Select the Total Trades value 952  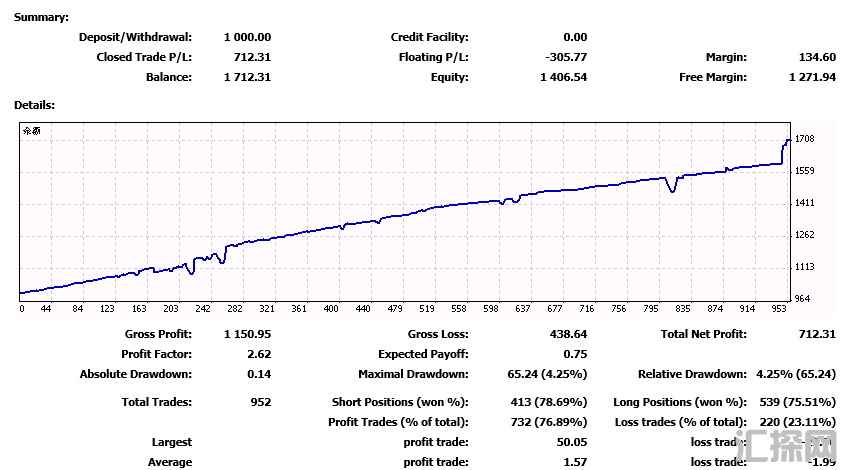pyautogui.click(x=261, y=402)
